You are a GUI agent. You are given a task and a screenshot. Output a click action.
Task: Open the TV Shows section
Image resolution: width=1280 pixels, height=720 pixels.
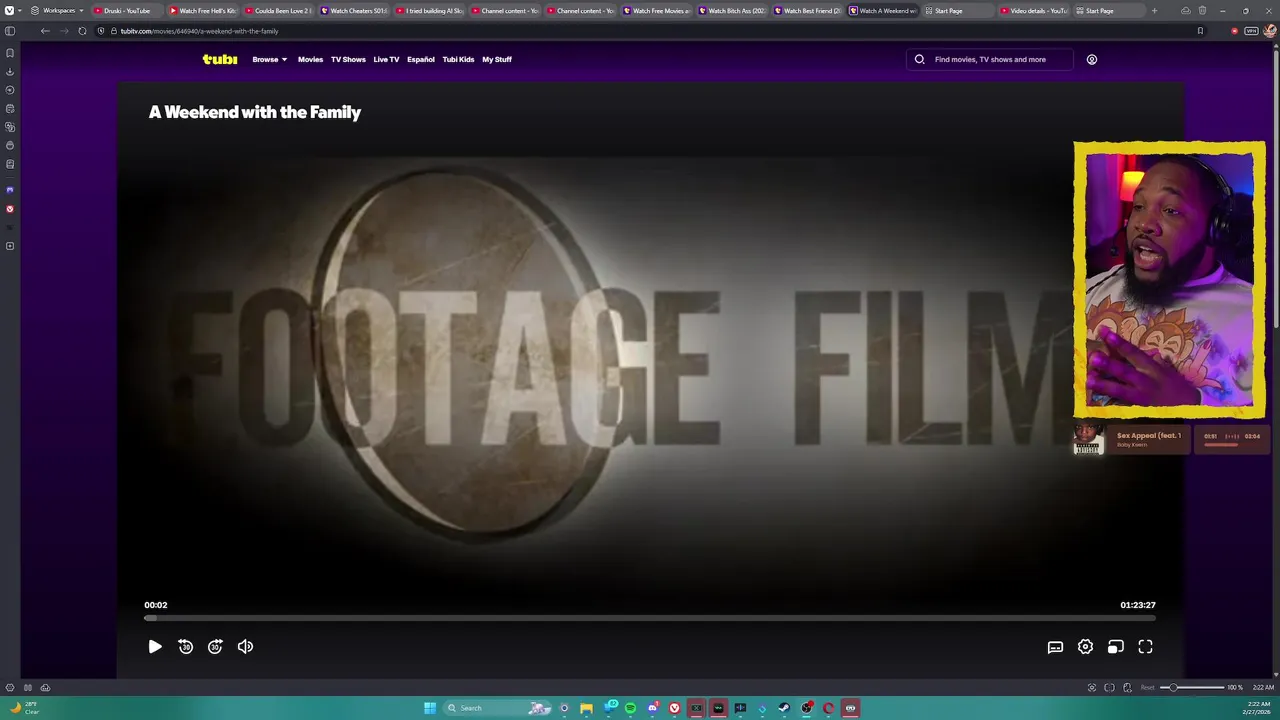348,59
